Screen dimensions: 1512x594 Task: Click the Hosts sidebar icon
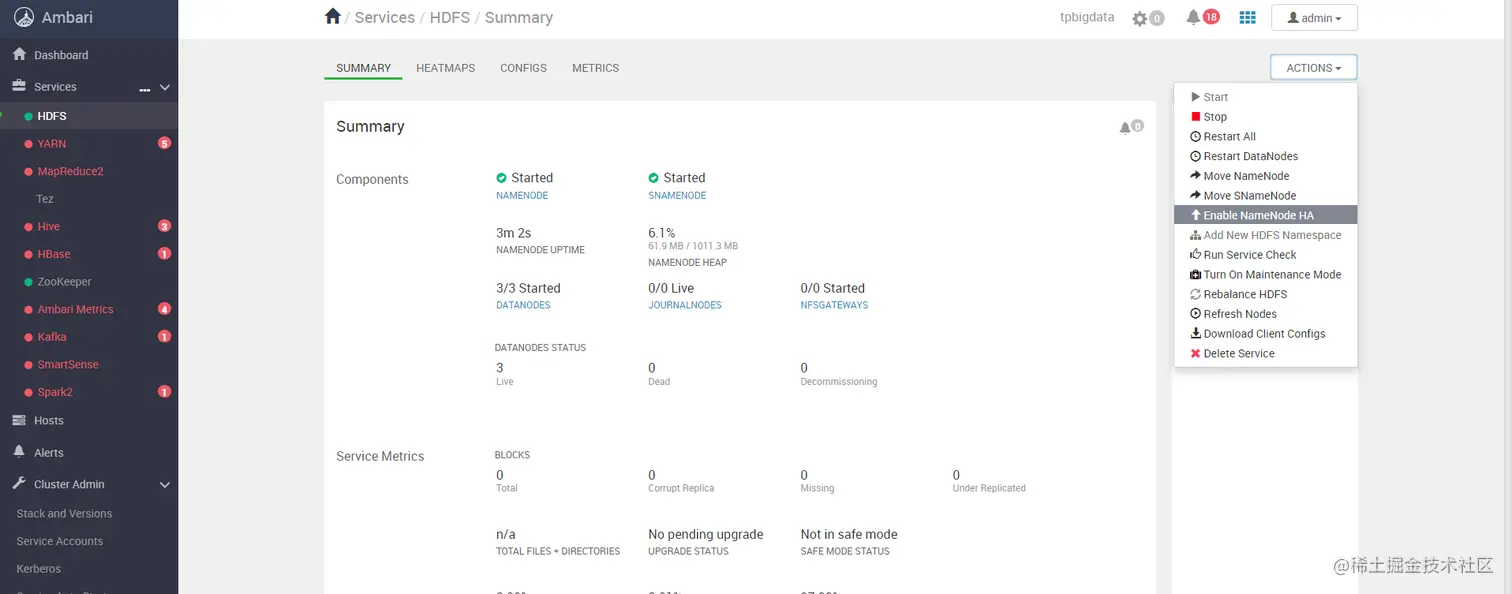pos(19,420)
